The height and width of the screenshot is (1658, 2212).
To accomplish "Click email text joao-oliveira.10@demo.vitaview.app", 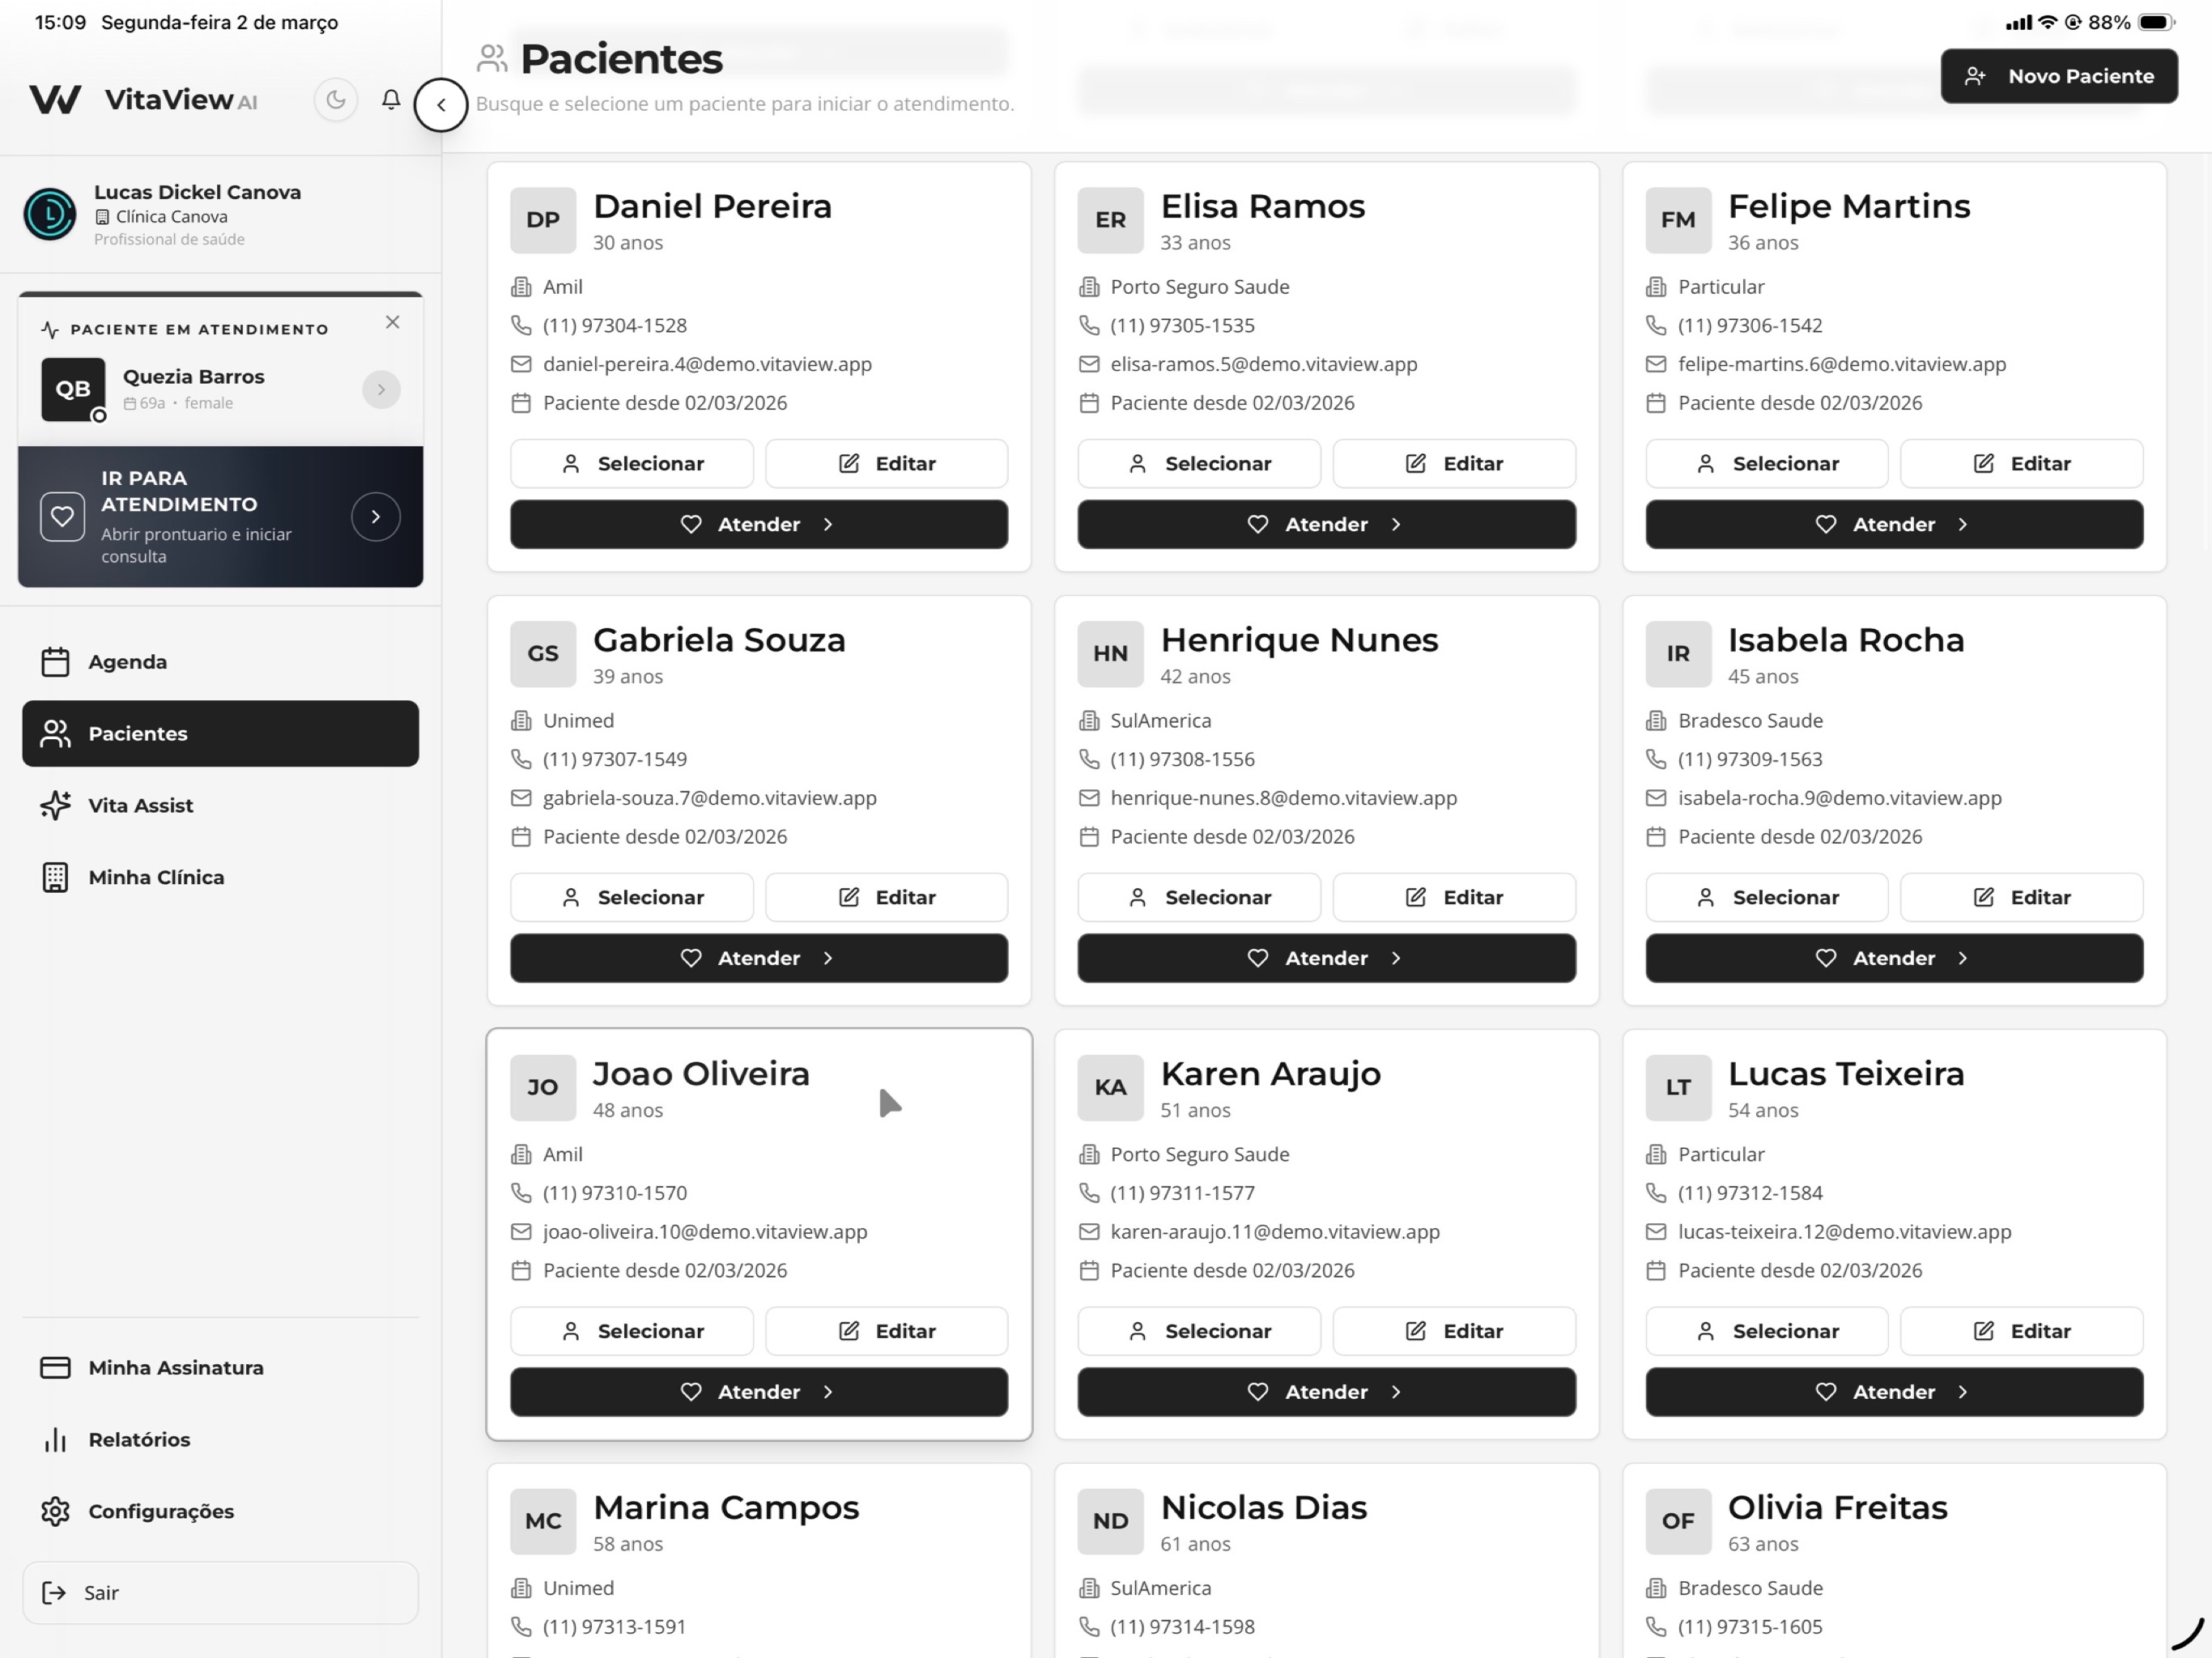I will coord(705,1232).
